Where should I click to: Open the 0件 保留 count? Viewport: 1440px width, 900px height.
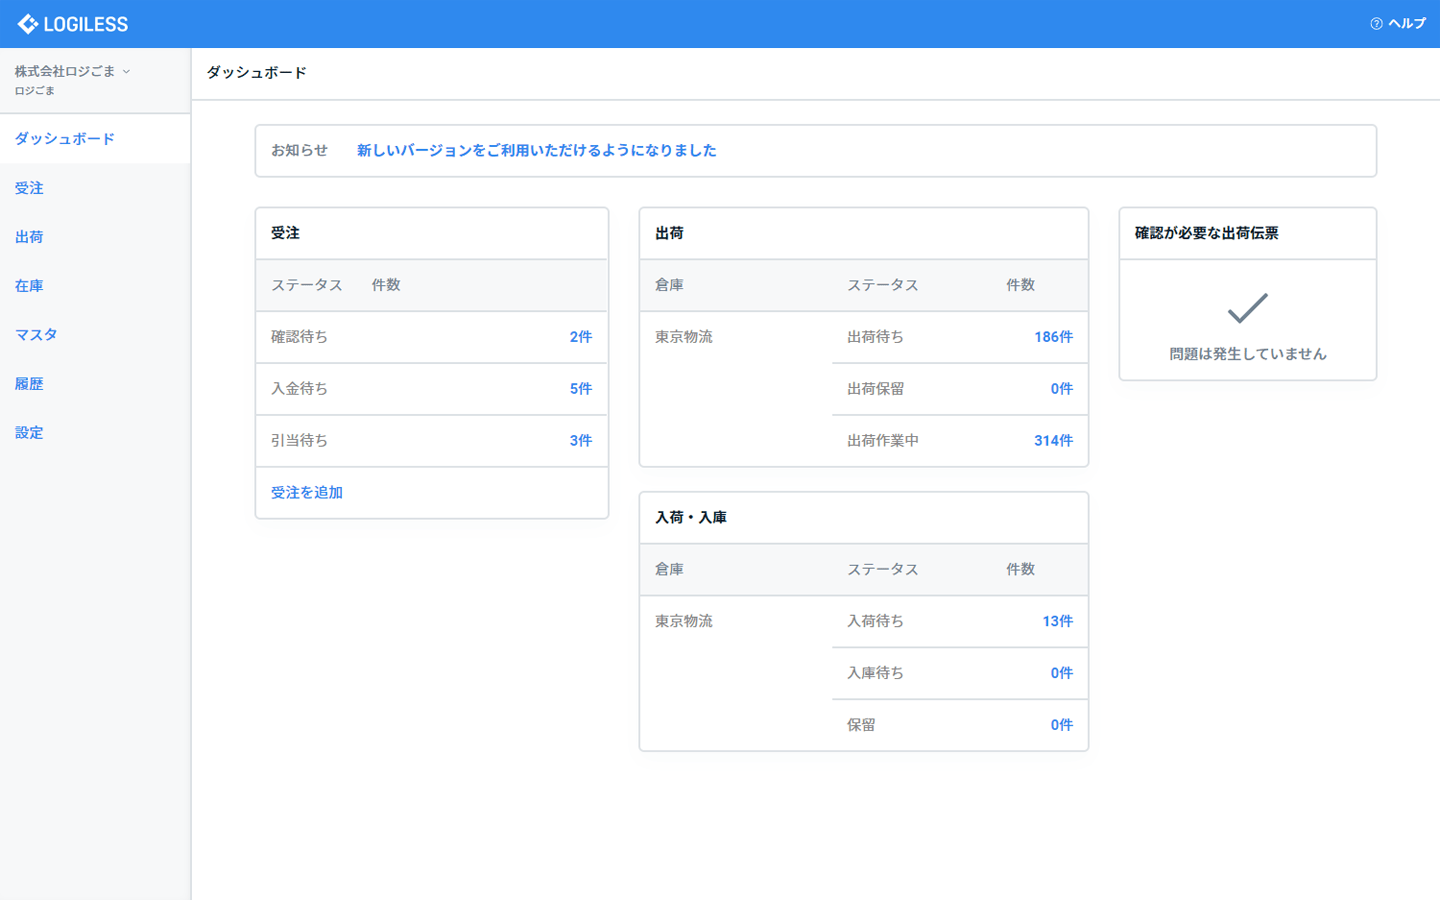click(1061, 725)
